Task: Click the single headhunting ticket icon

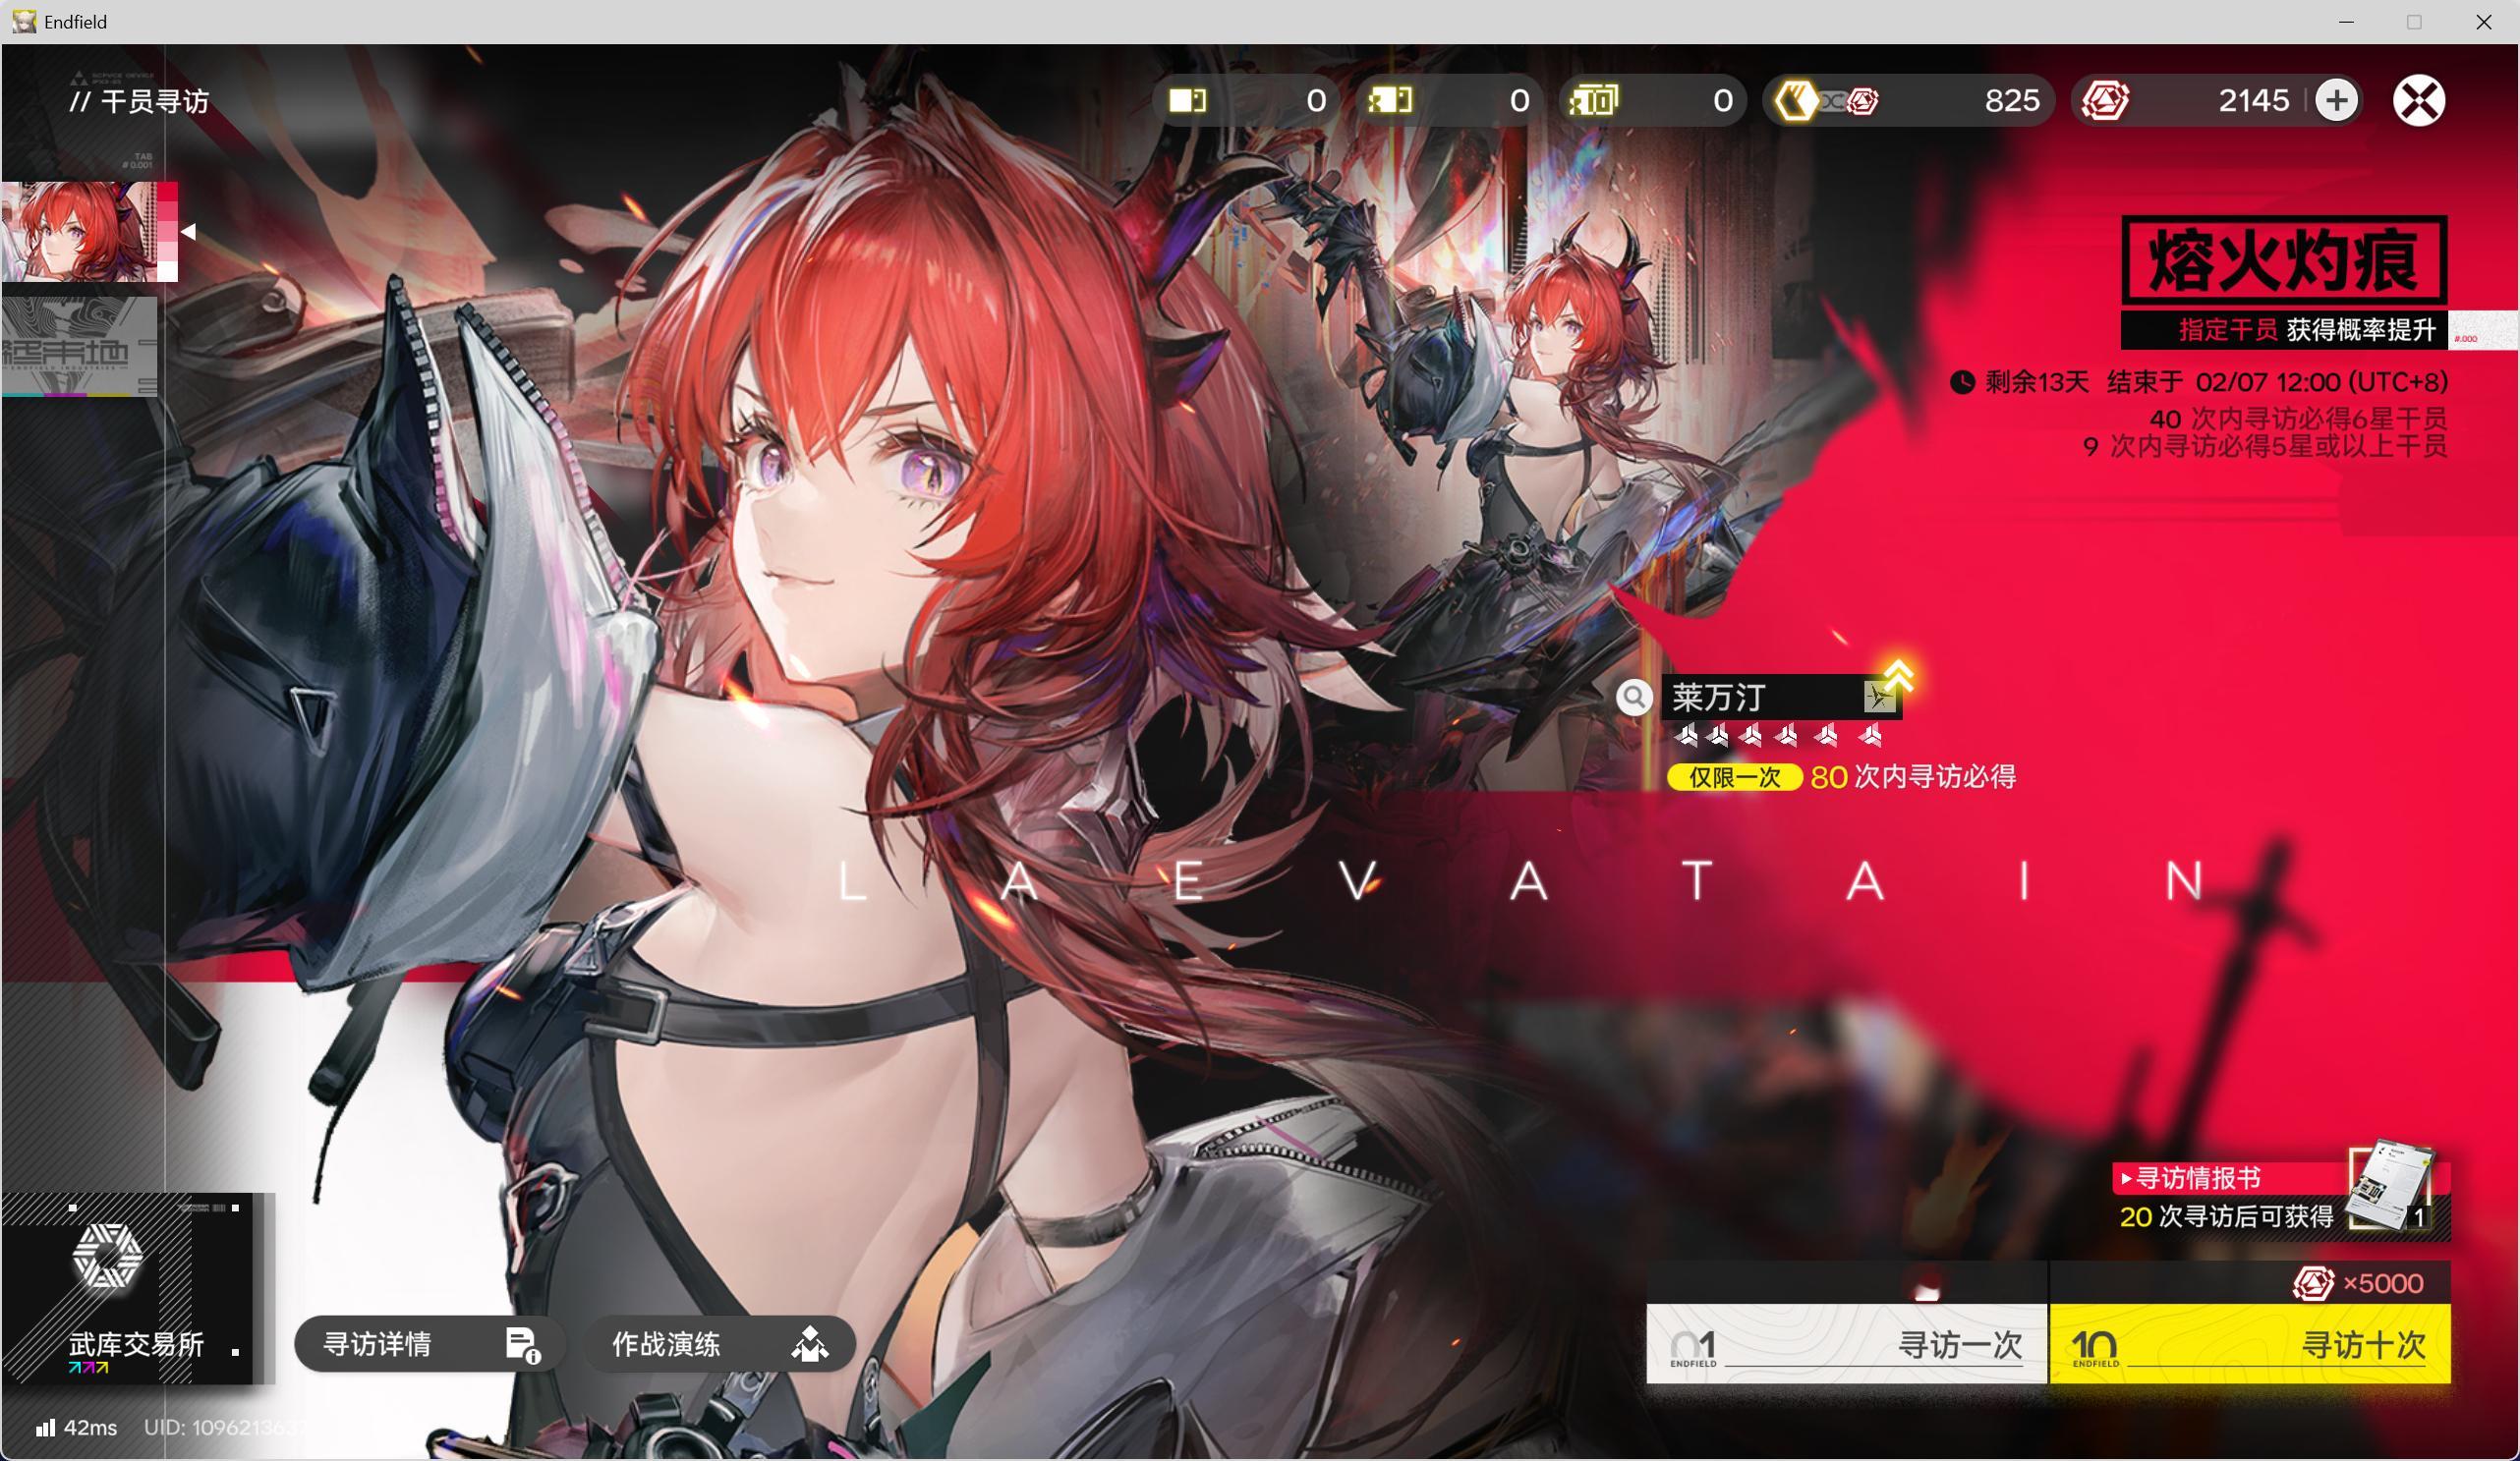Action: coord(1188,100)
